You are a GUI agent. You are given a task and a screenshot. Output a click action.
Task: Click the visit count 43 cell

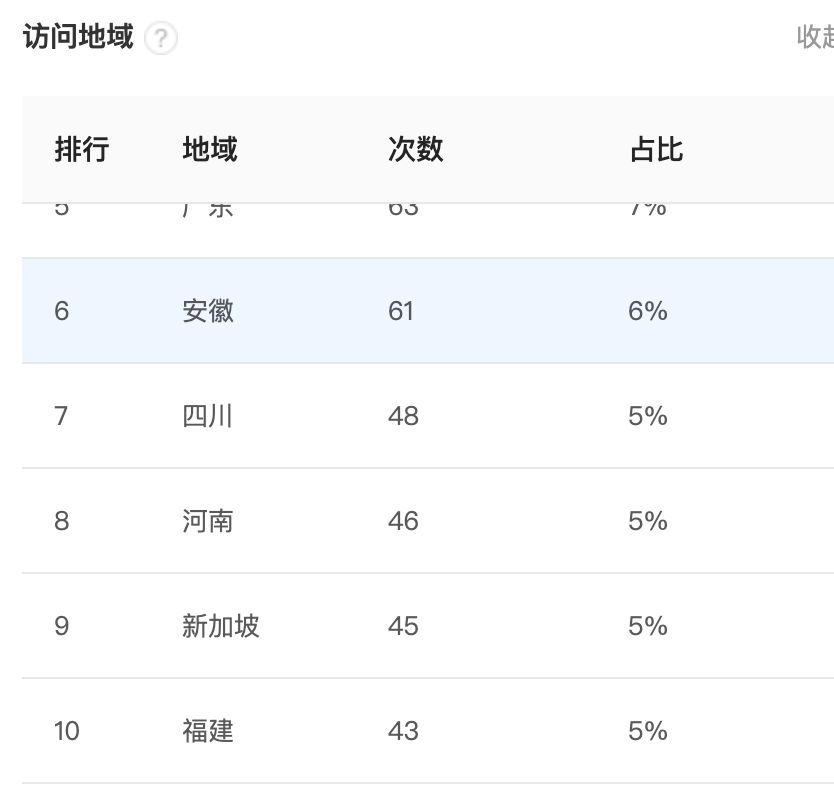(403, 731)
